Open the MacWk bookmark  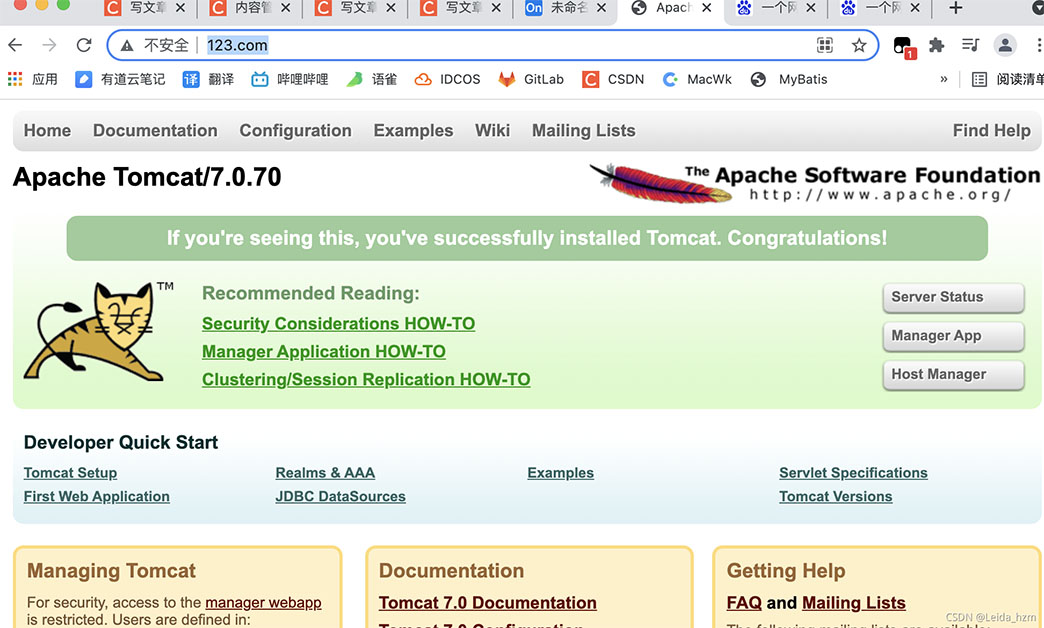click(x=696, y=79)
